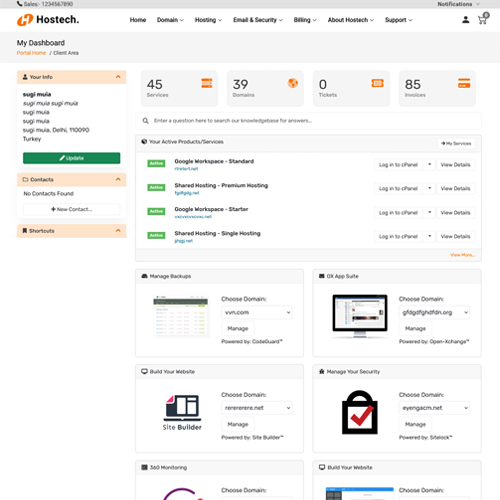
Task: Open the user account icon
Action: tap(465, 20)
